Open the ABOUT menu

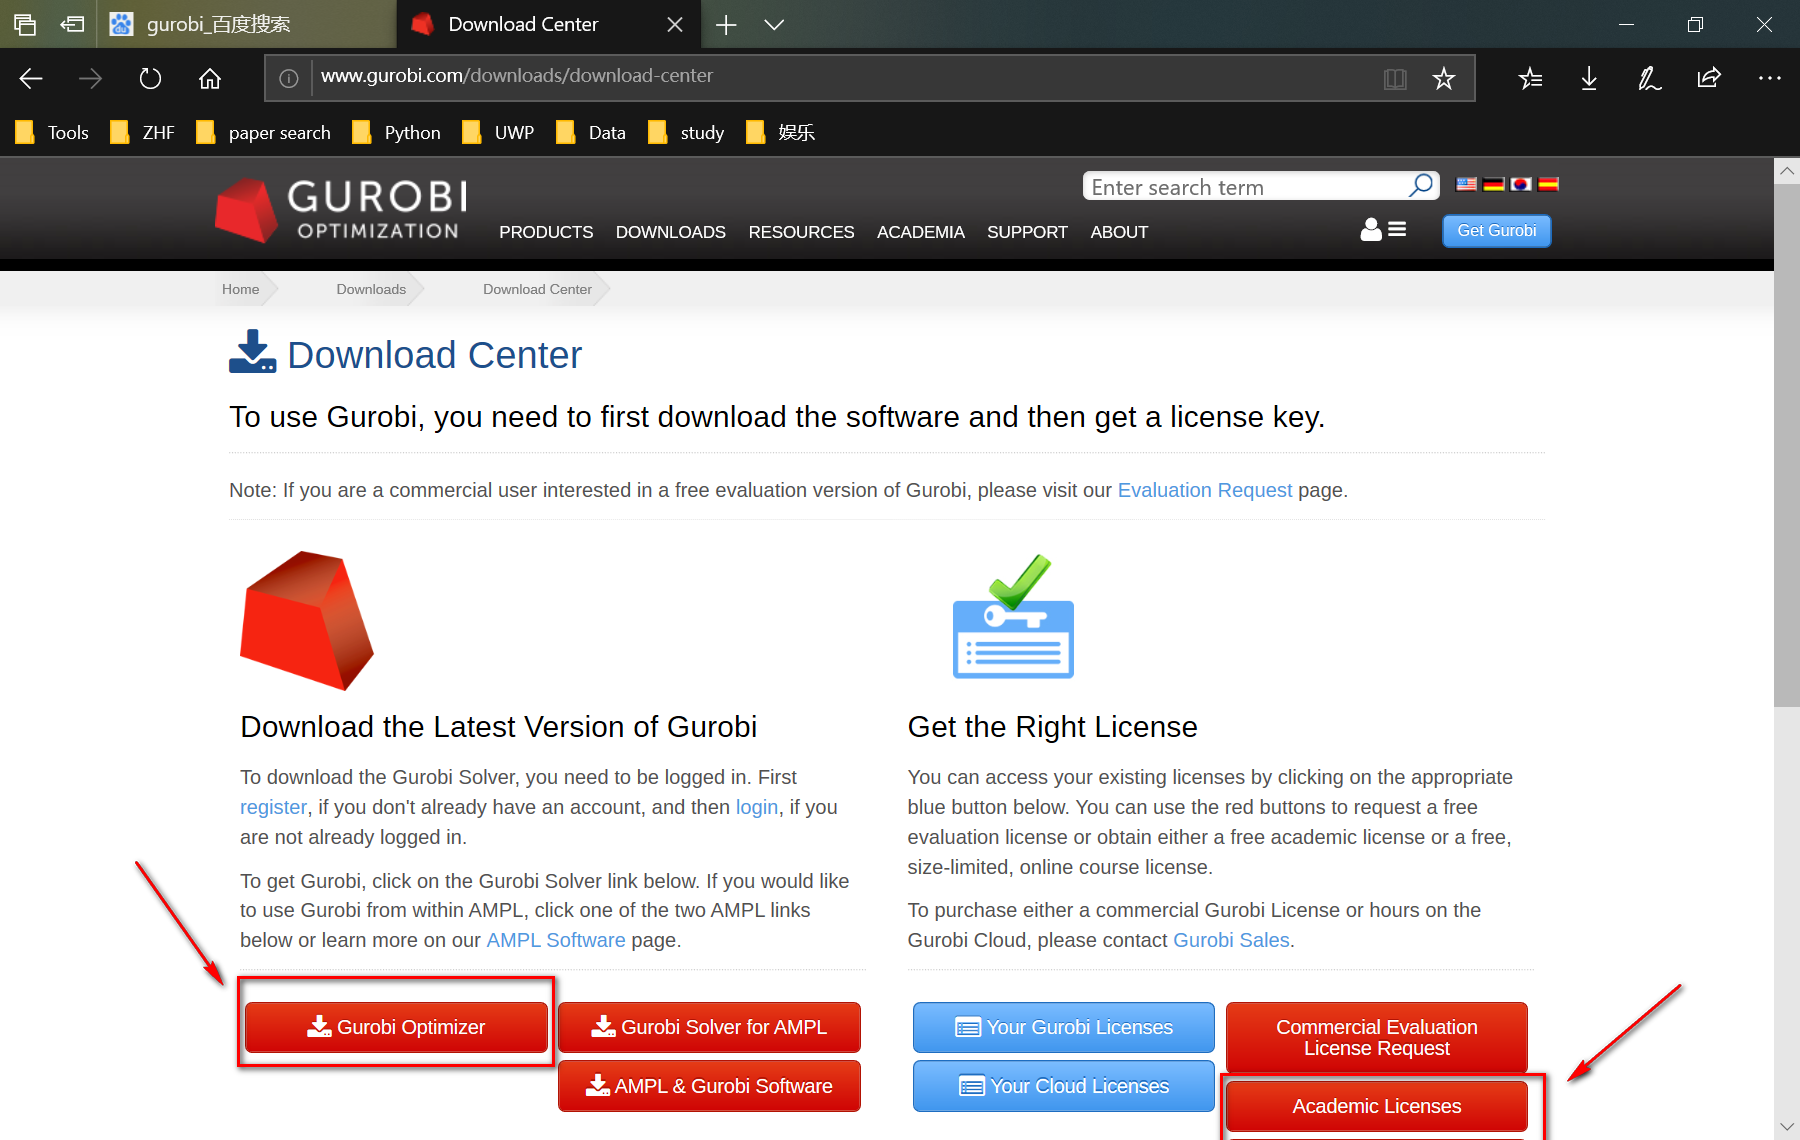1119,232
